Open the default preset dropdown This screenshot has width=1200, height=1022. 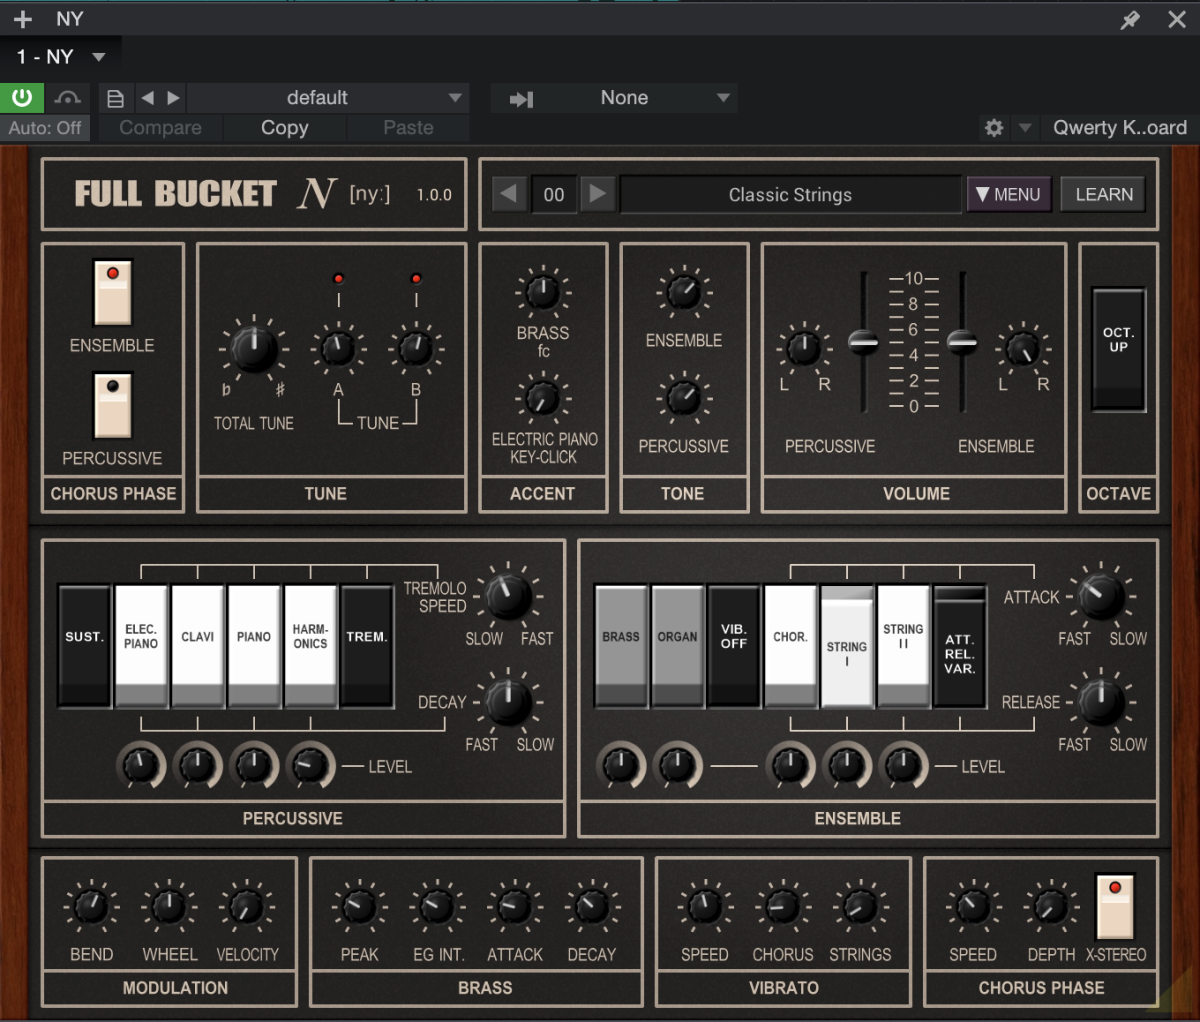[x=327, y=98]
